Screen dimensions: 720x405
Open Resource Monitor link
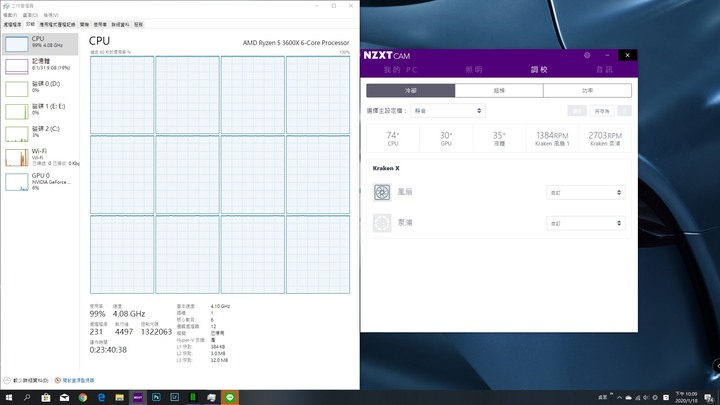(74, 380)
